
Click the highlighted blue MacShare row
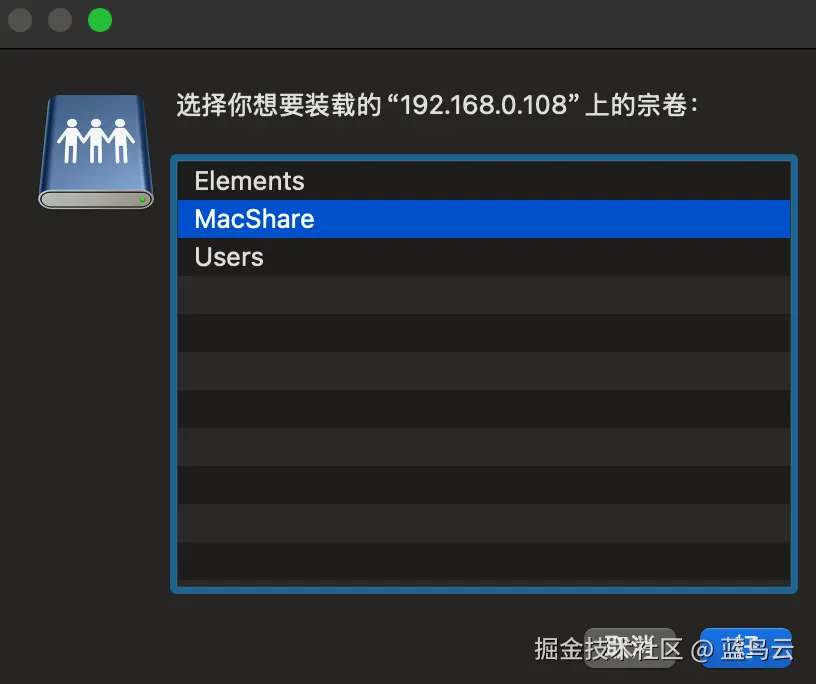click(x=400, y=218)
